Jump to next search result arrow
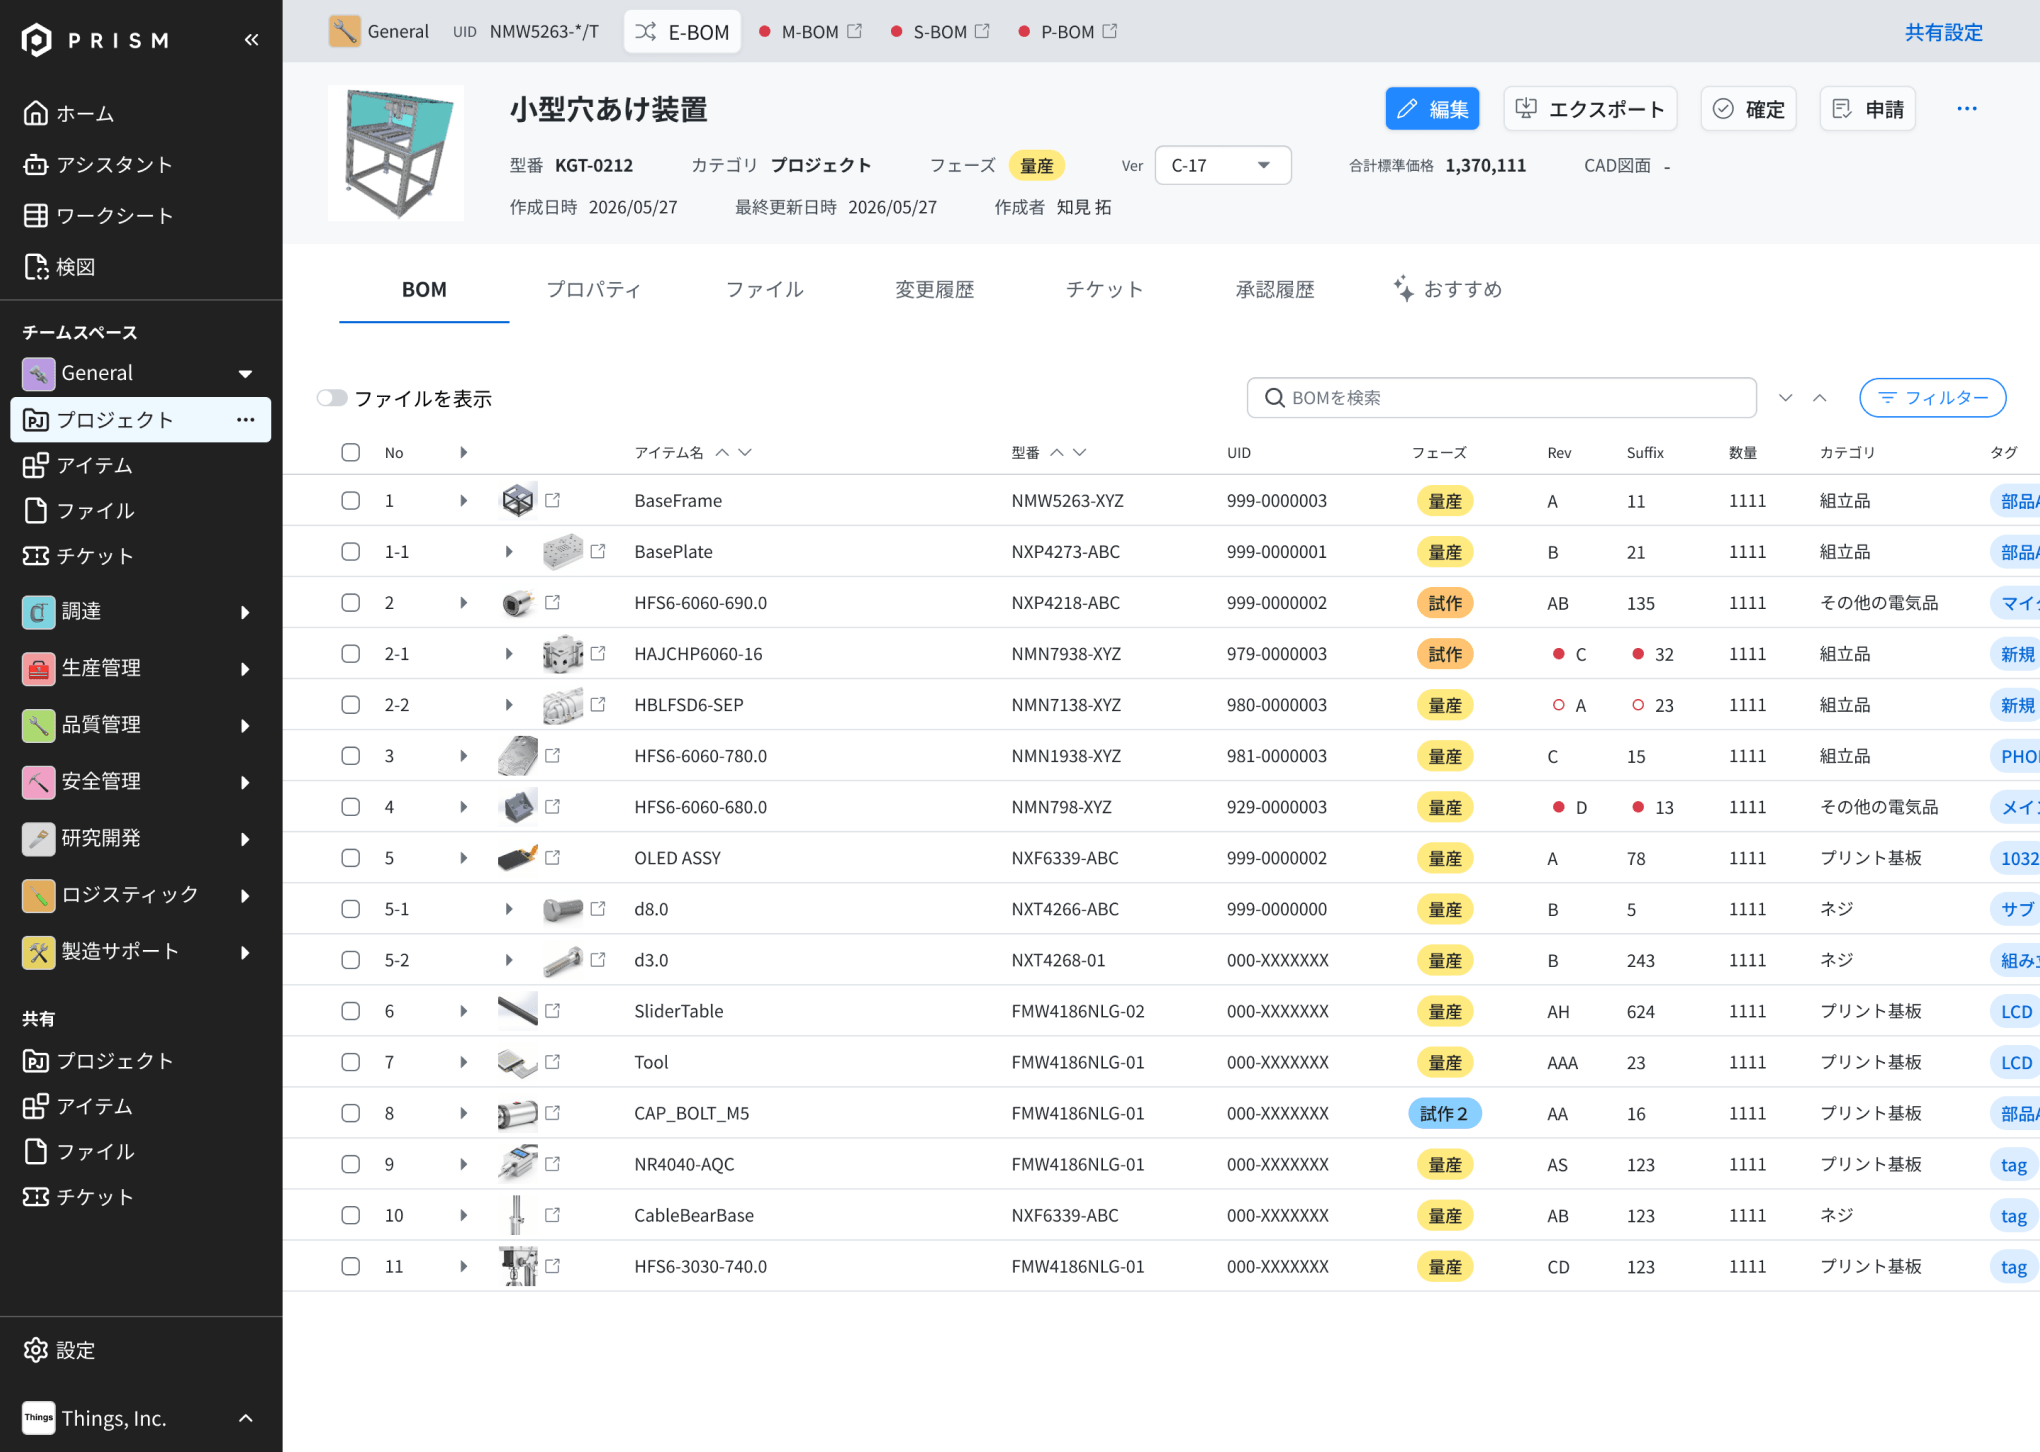 1786,398
